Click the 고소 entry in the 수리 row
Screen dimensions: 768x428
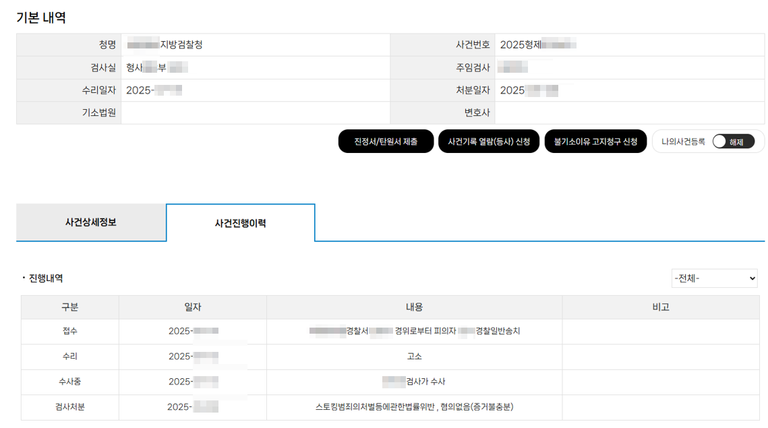pyautogui.click(x=414, y=356)
